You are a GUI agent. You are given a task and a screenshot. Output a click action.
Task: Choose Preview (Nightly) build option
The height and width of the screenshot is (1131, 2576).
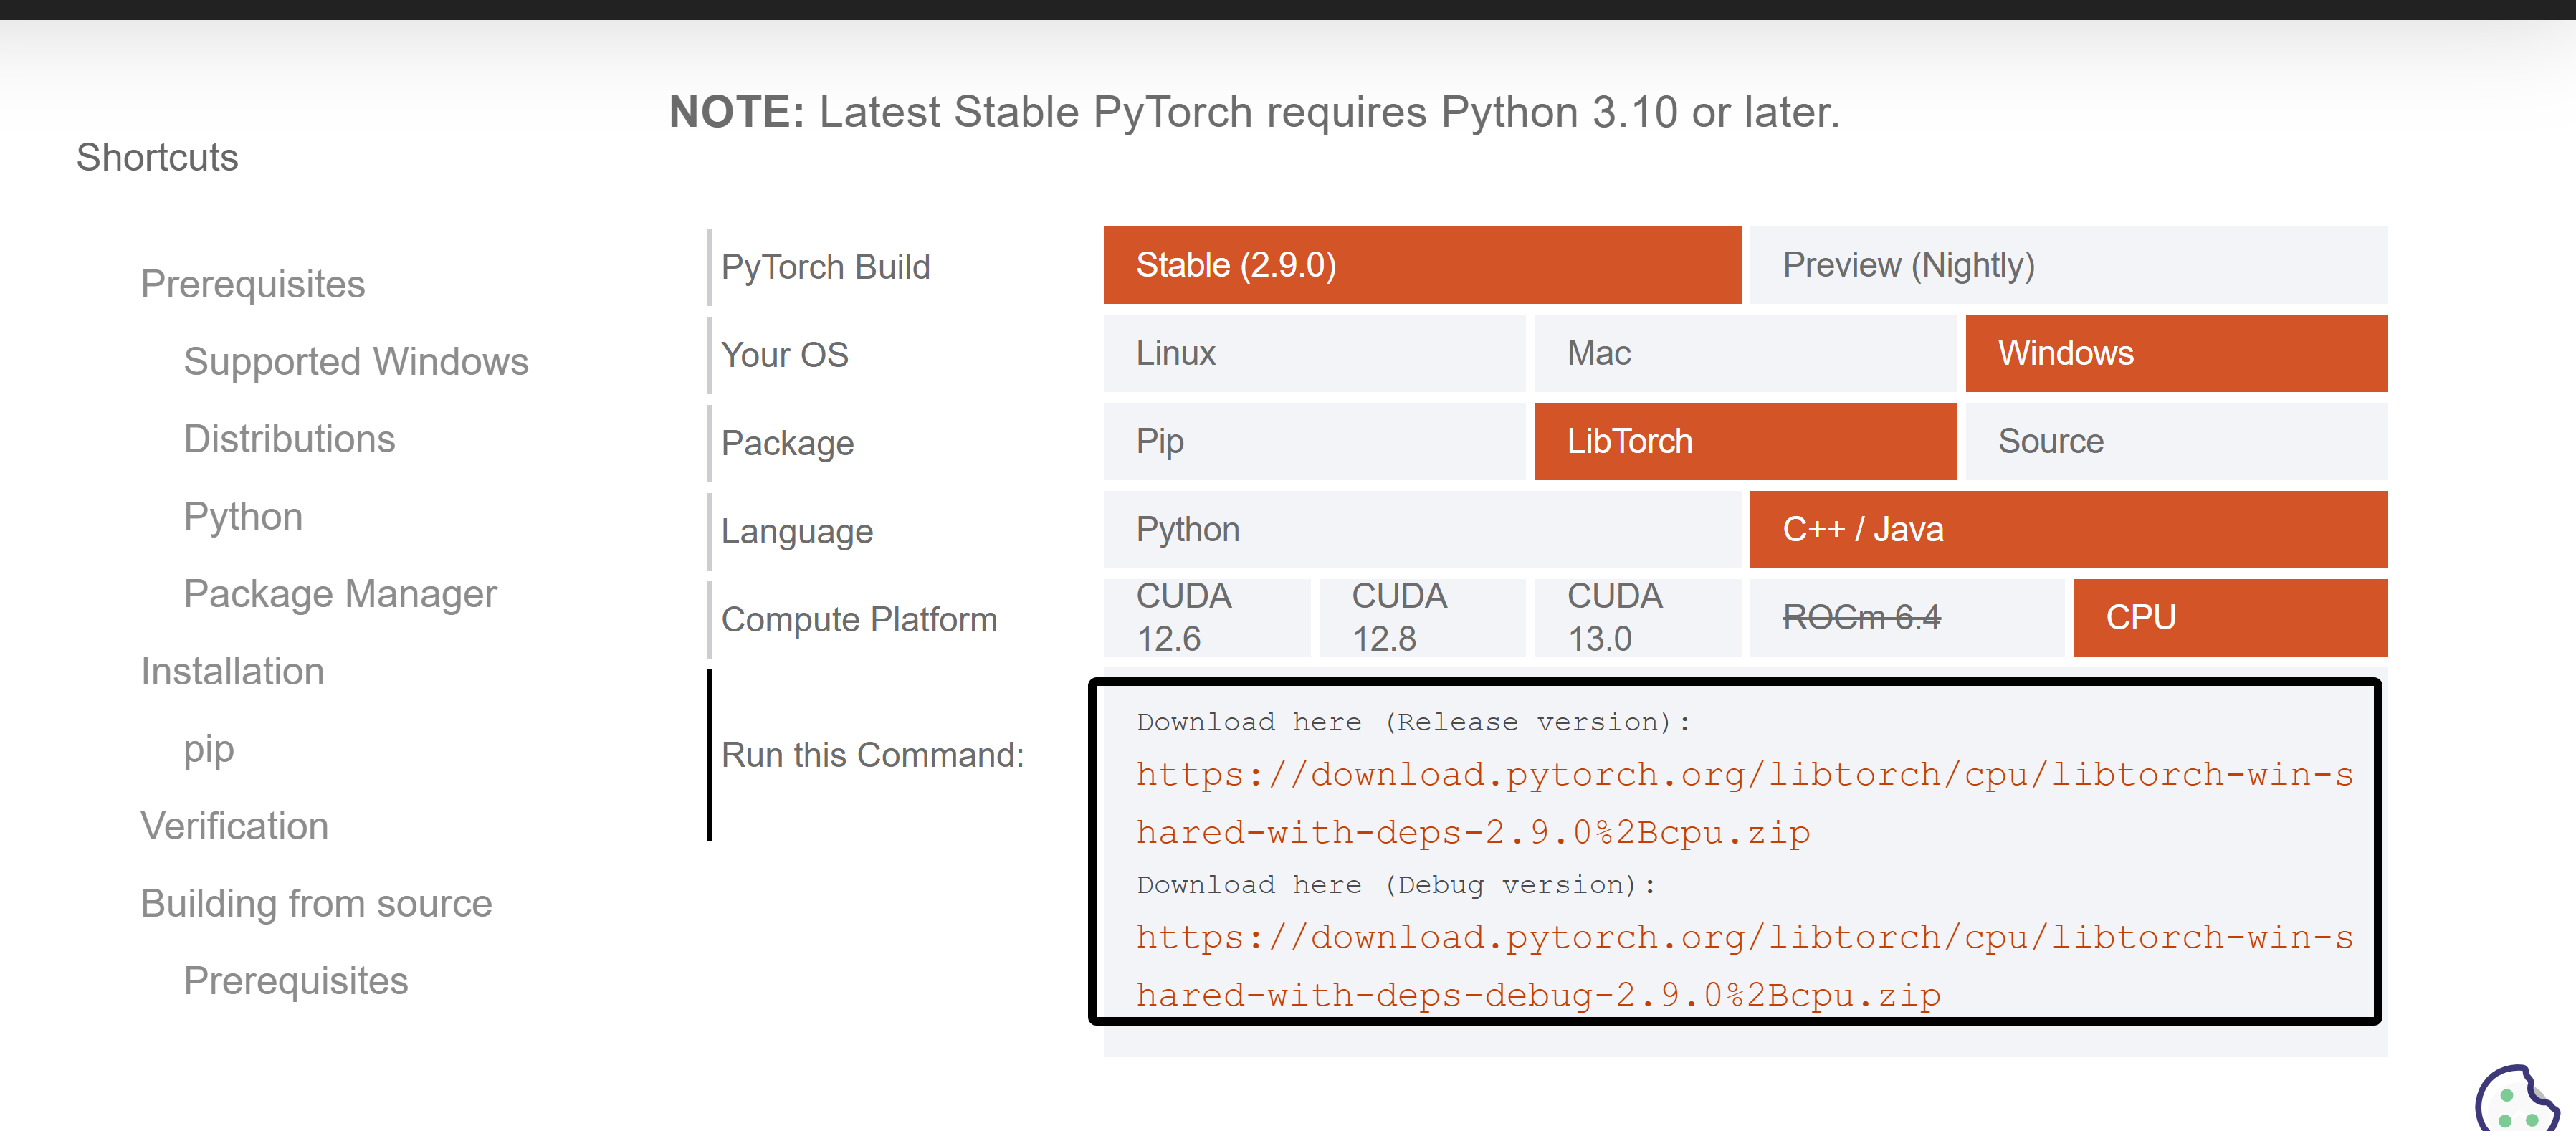click(x=2067, y=265)
